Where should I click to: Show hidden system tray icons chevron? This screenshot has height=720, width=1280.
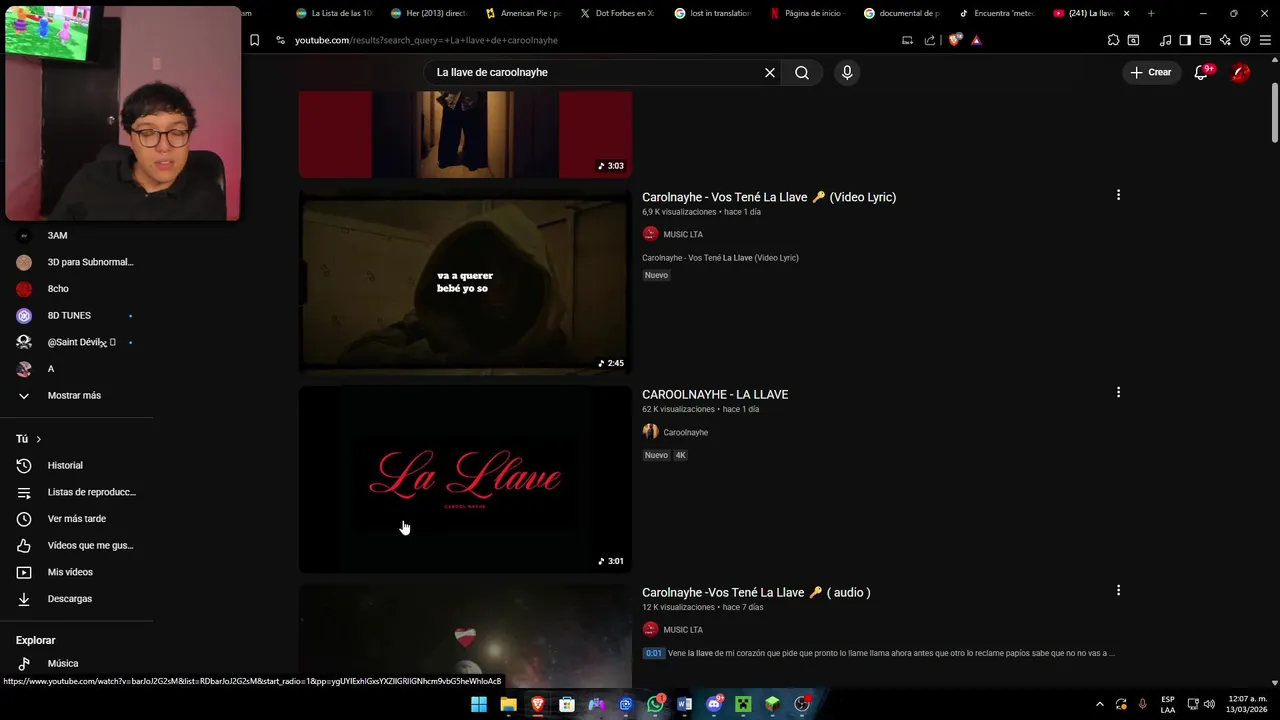pos(1100,704)
